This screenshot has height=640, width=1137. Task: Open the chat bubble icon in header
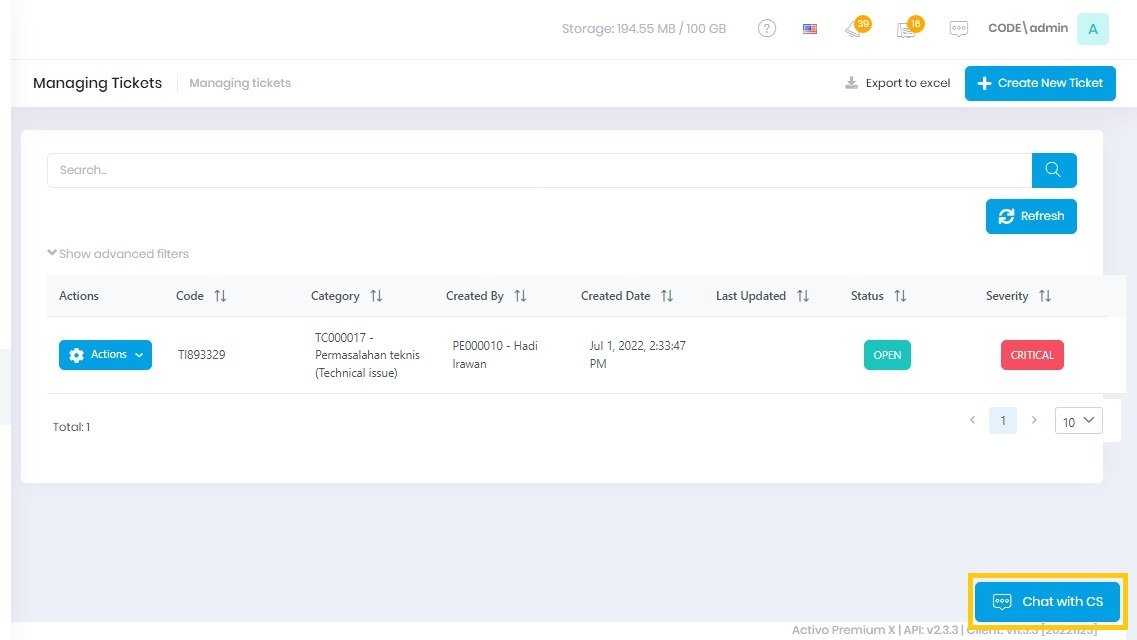958,29
